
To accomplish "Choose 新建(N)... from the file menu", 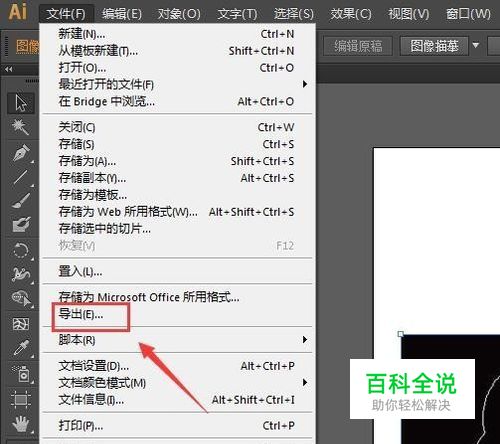I will (177, 34).
